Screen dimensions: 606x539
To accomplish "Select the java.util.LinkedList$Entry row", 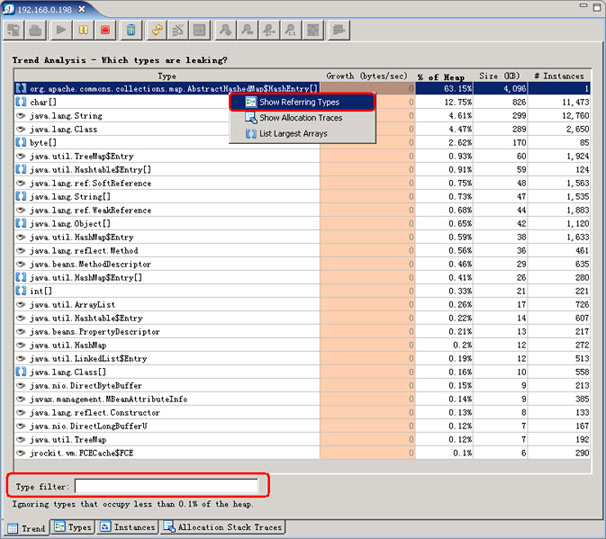I will pyautogui.click(x=302, y=359).
